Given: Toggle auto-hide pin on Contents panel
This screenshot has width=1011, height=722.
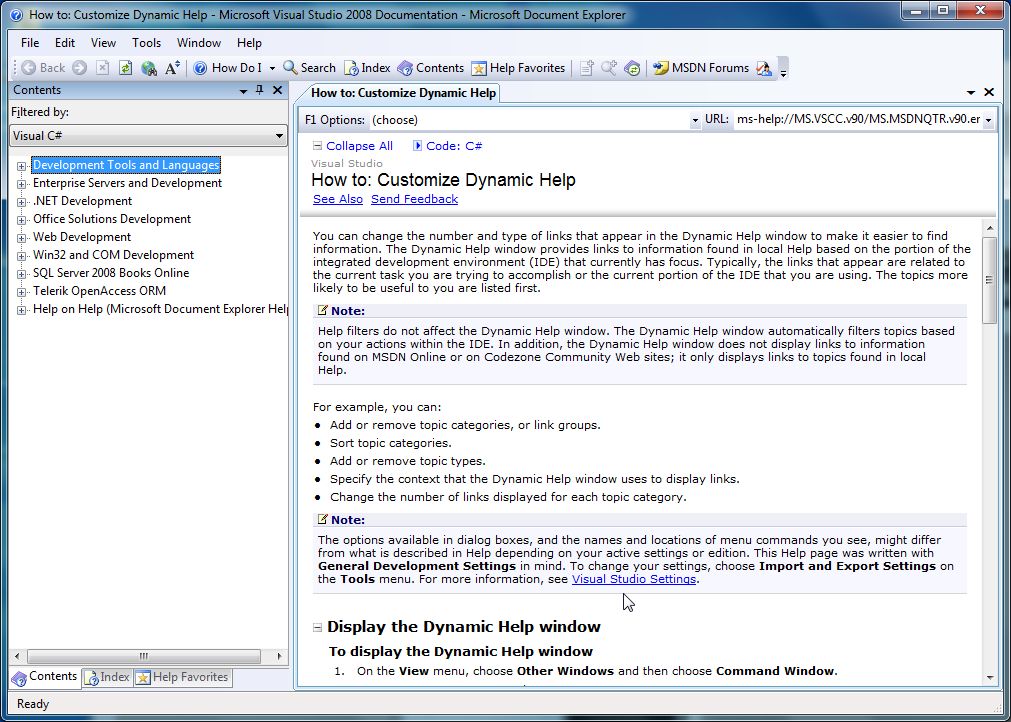Looking at the screenshot, I should (260, 90).
